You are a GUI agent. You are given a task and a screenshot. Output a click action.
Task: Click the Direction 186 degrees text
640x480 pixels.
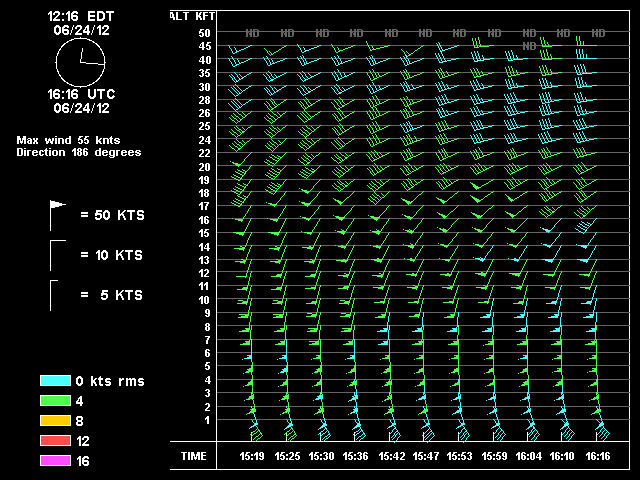(x=79, y=152)
